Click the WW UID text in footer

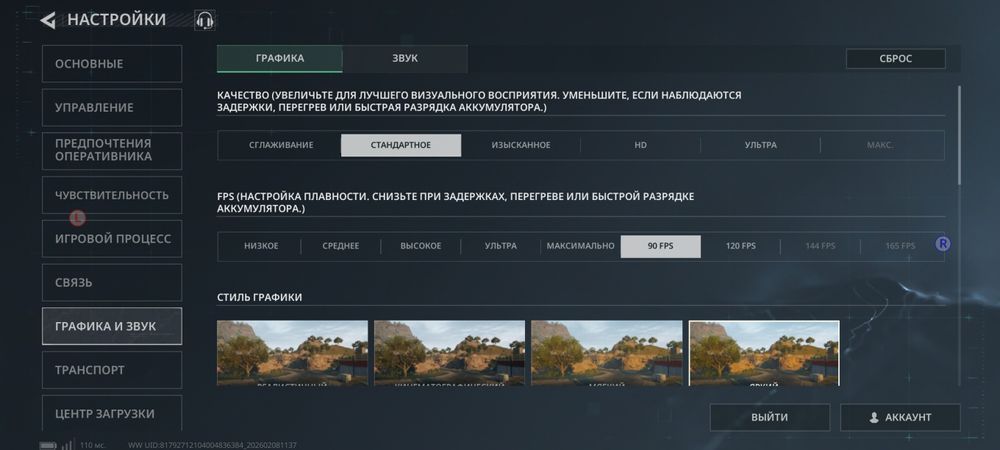(x=212, y=446)
